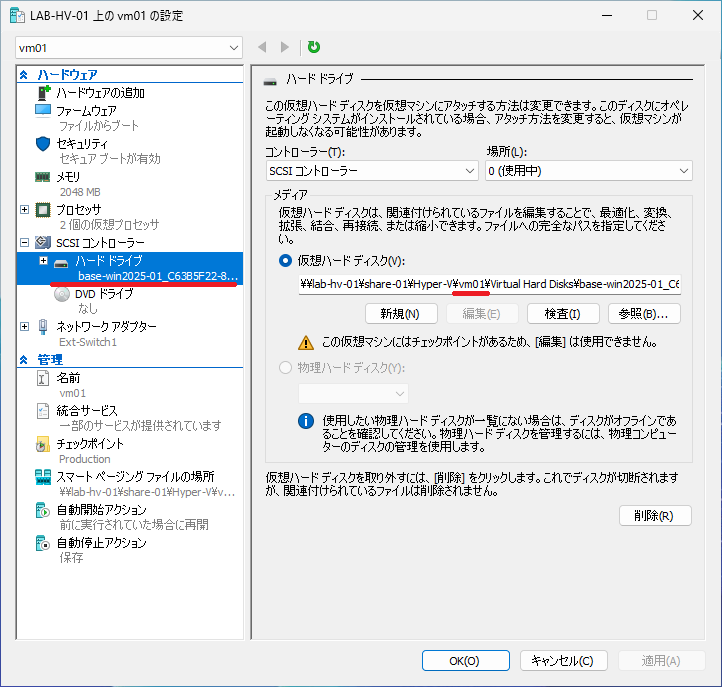This screenshot has height=687, width=722.
Task: Click the プロセッサ CPU icon
Action: pos(43,210)
